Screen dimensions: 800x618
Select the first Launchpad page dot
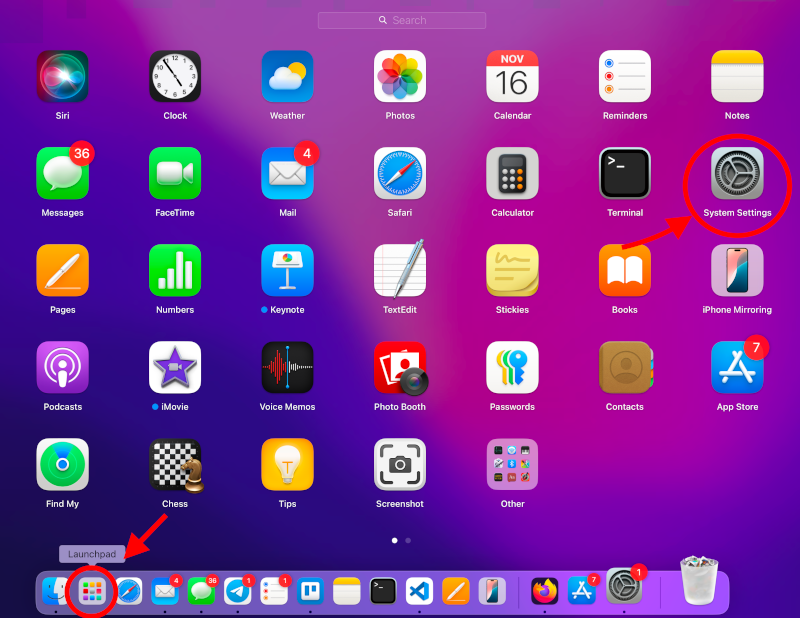[394, 540]
